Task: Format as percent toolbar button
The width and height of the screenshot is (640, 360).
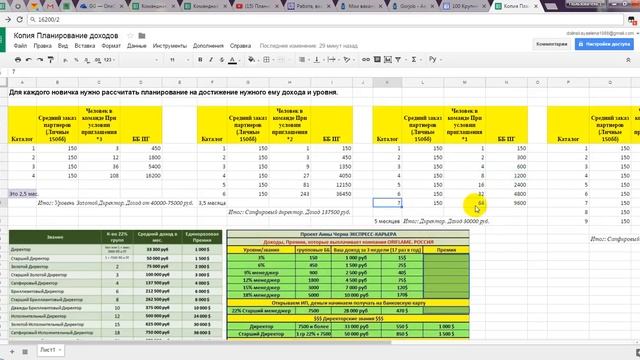Action: point(76,60)
